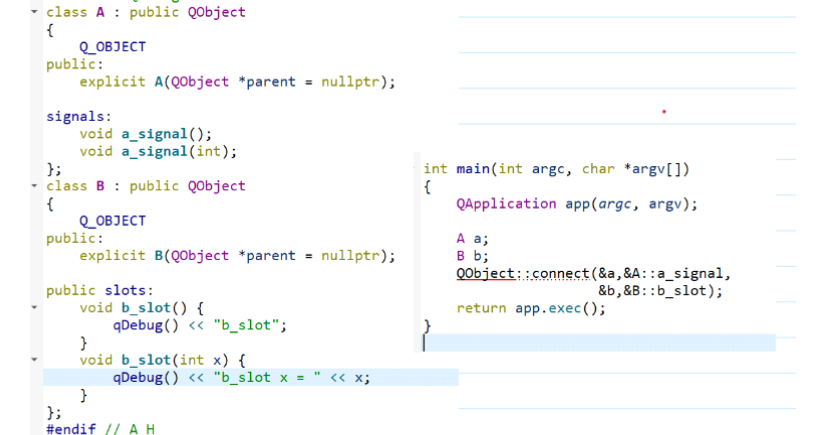Collapse the class A fold arrow
This screenshot has width=840, height=435.
point(35,12)
